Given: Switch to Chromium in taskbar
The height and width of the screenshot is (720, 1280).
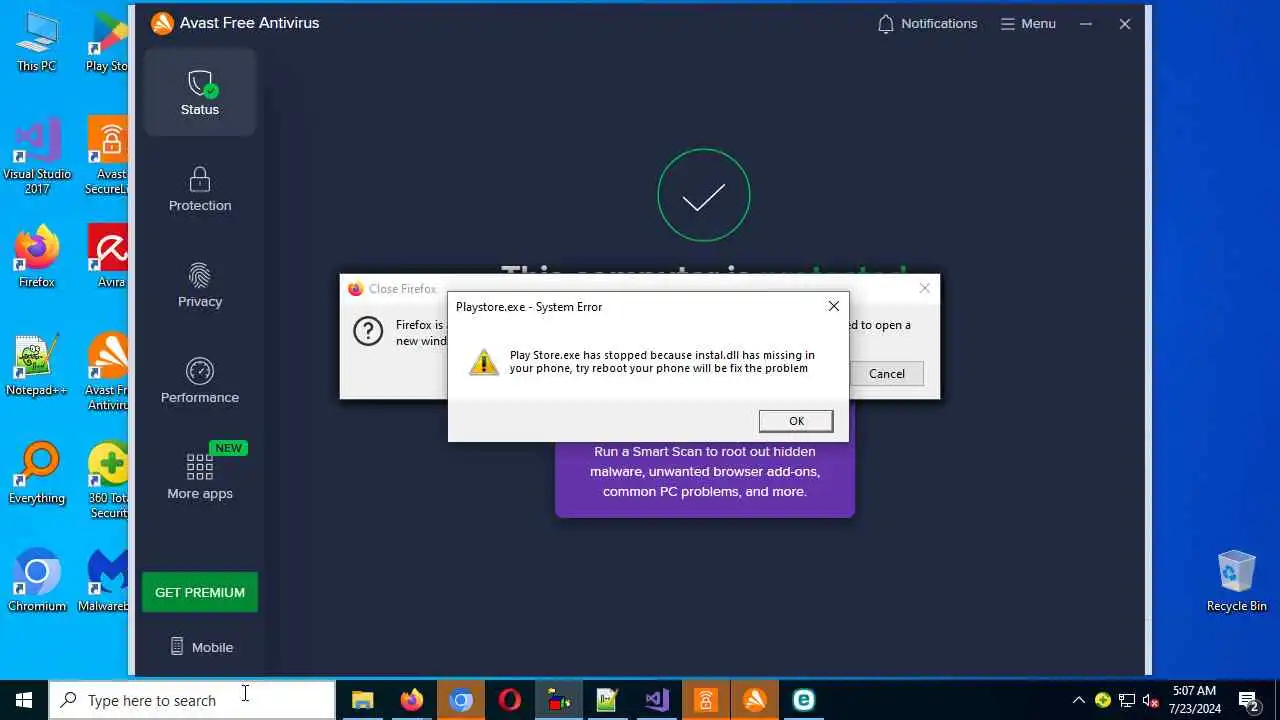Looking at the screenshot, I should point(461,700).
